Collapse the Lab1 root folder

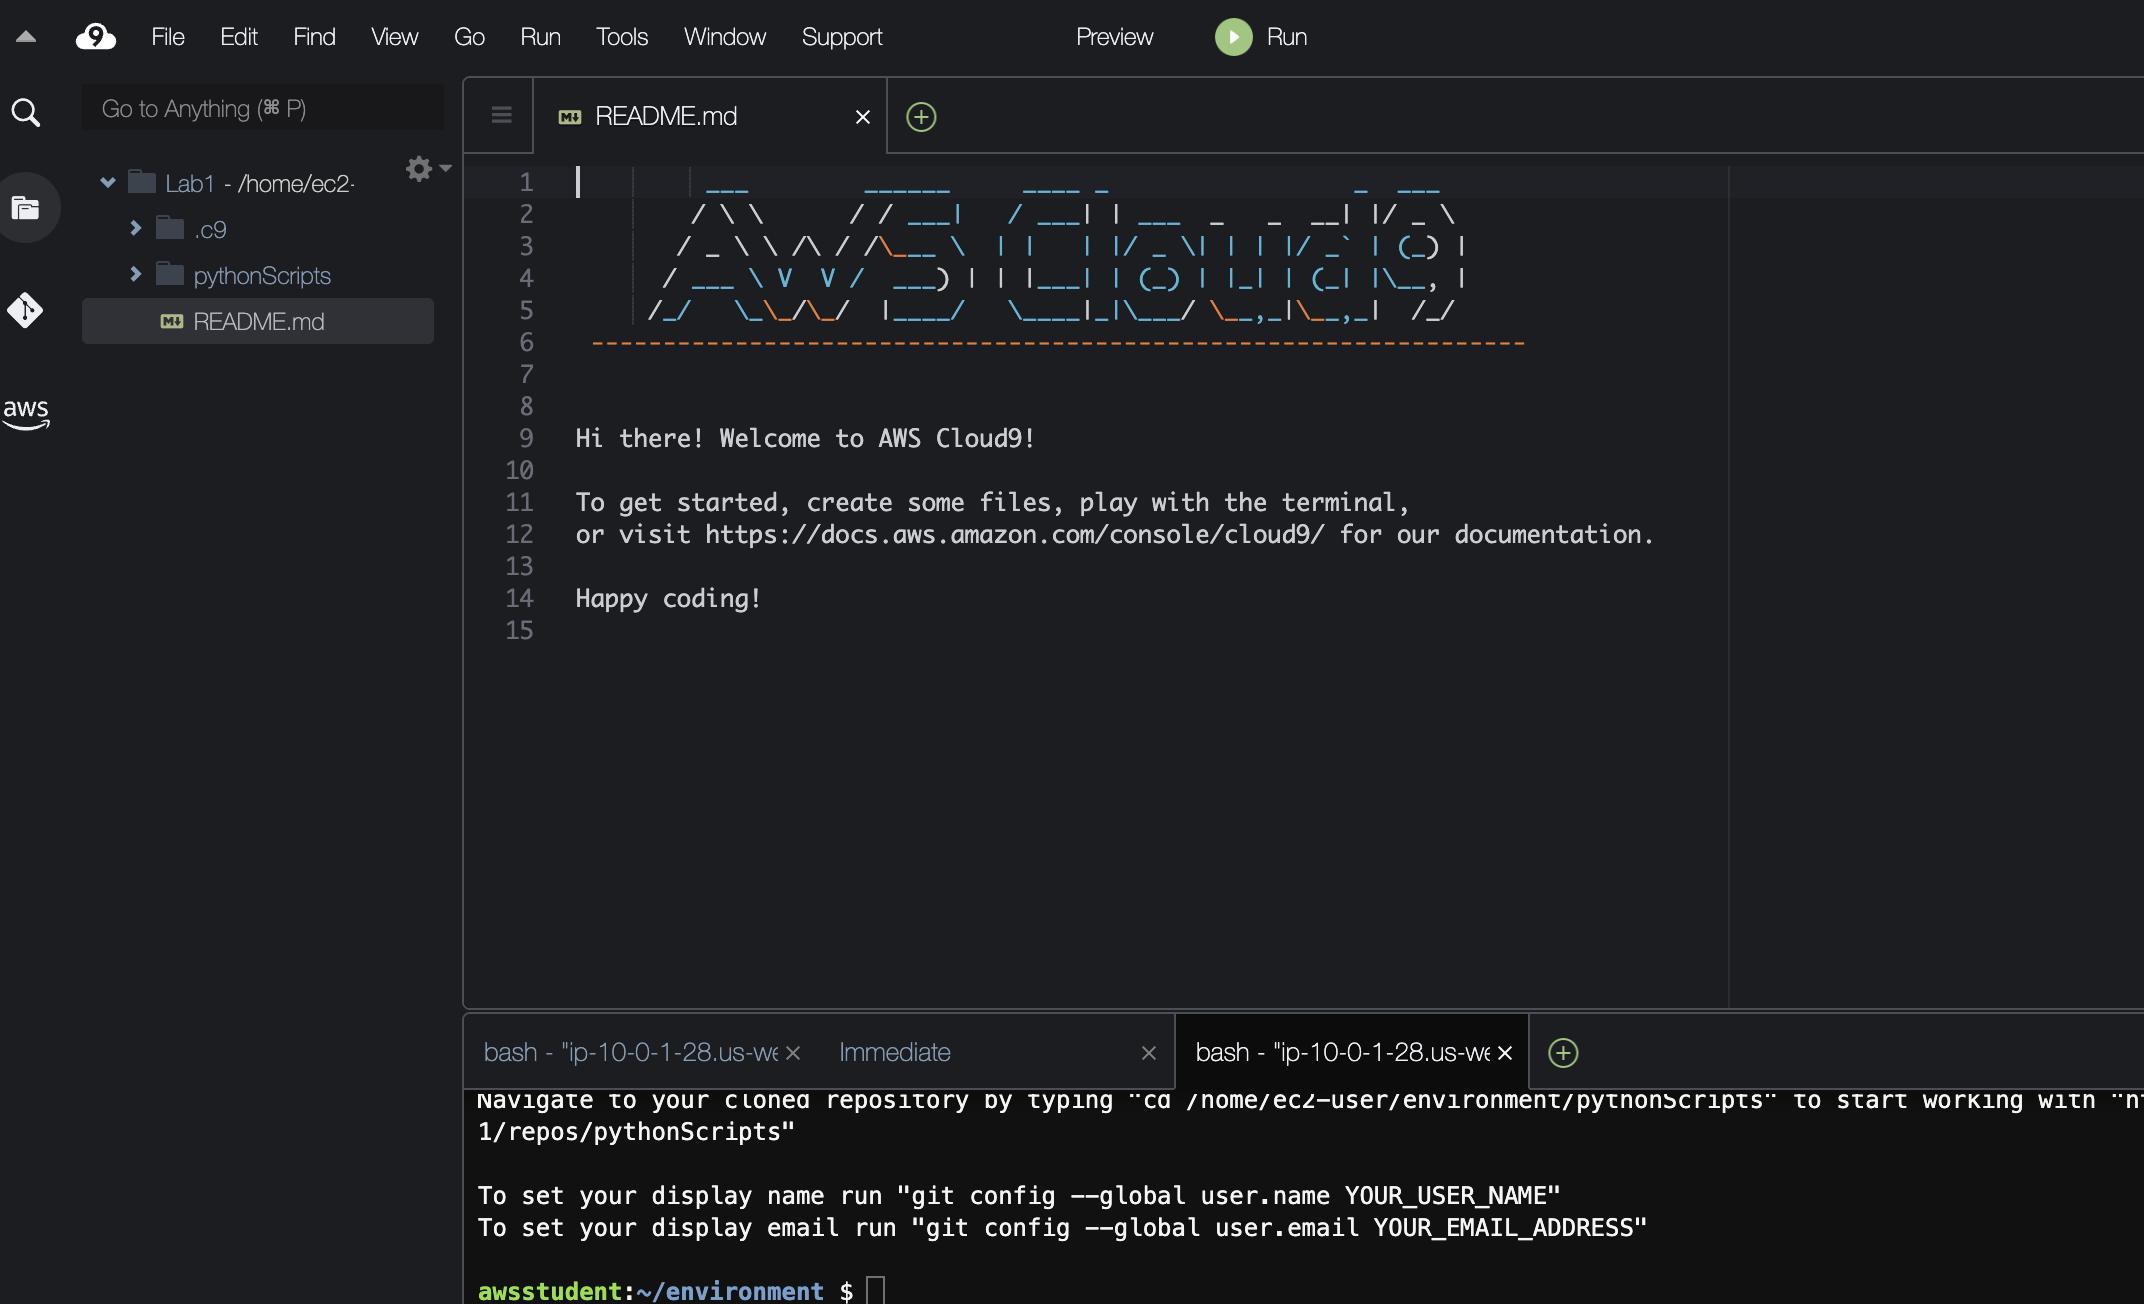click(108, 183)
